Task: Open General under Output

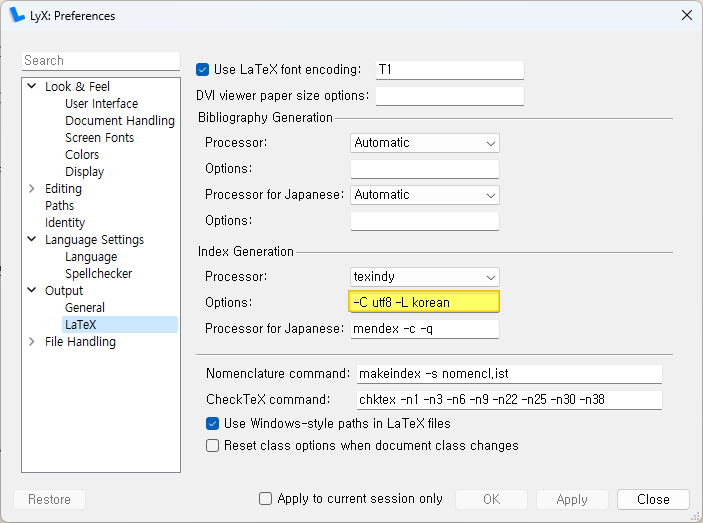Action: point(84,308)
